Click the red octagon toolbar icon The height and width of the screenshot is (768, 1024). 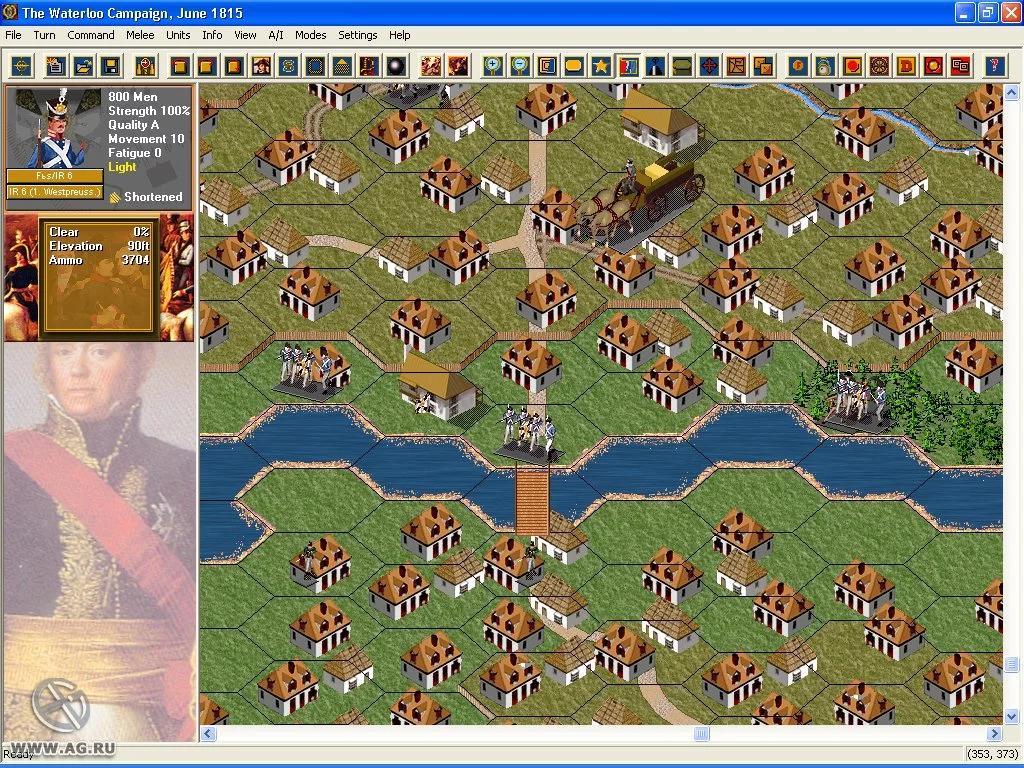click(x=933, y=66)
